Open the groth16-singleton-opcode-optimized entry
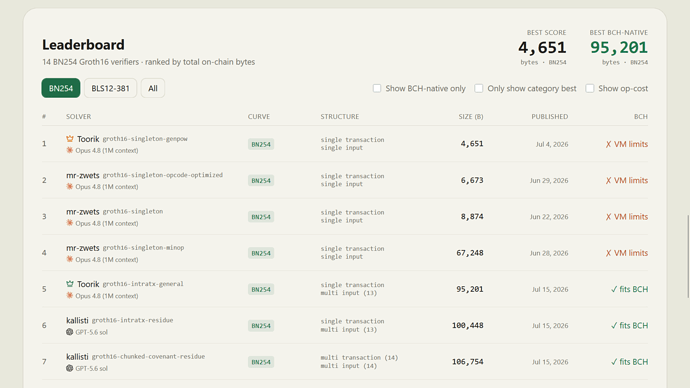The image size is (690, 388). pos(162,175)
